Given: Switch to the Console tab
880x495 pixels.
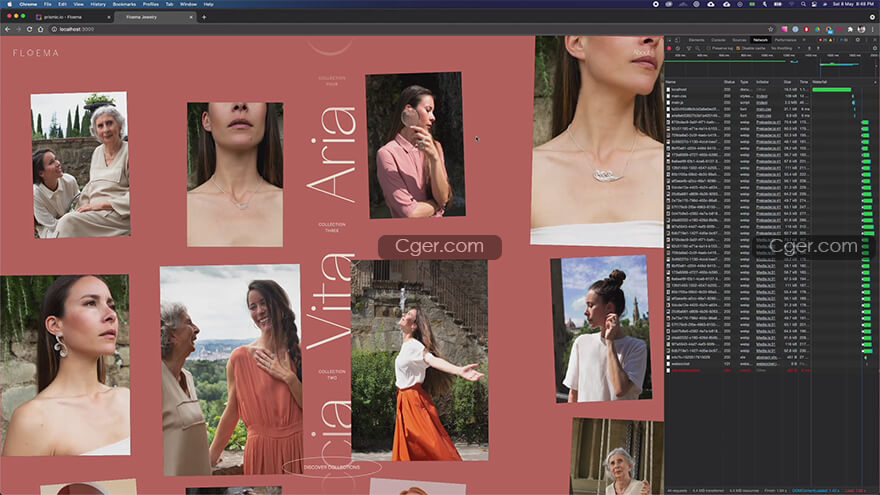Looking at the screenshot, I should pos(718,40).
